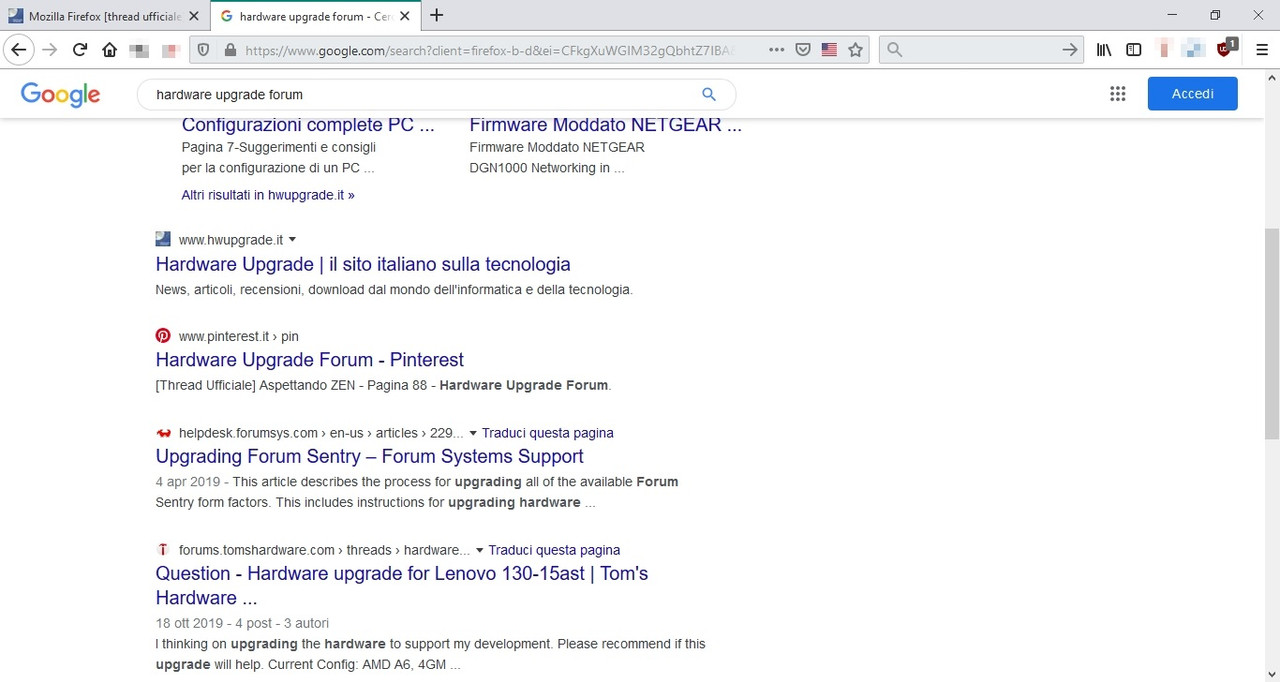Click the US flag icon in the address bar
Viewport: 1280px width, 682px height.
829,50
